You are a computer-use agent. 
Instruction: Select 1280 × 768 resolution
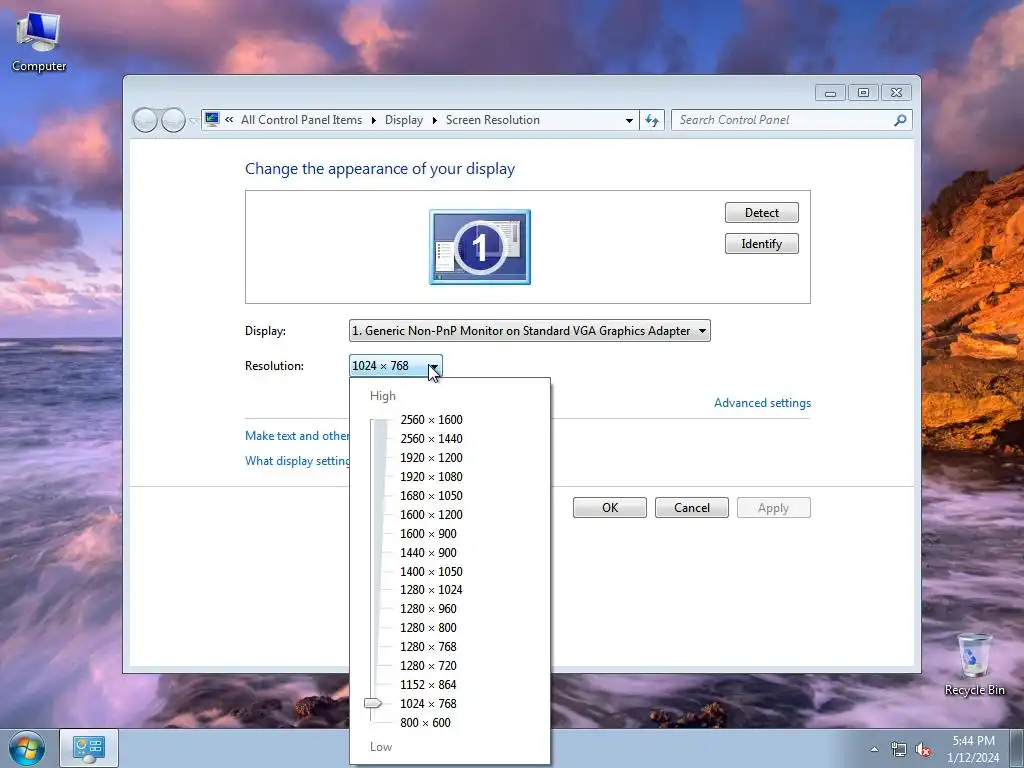[x=428, y=647]
